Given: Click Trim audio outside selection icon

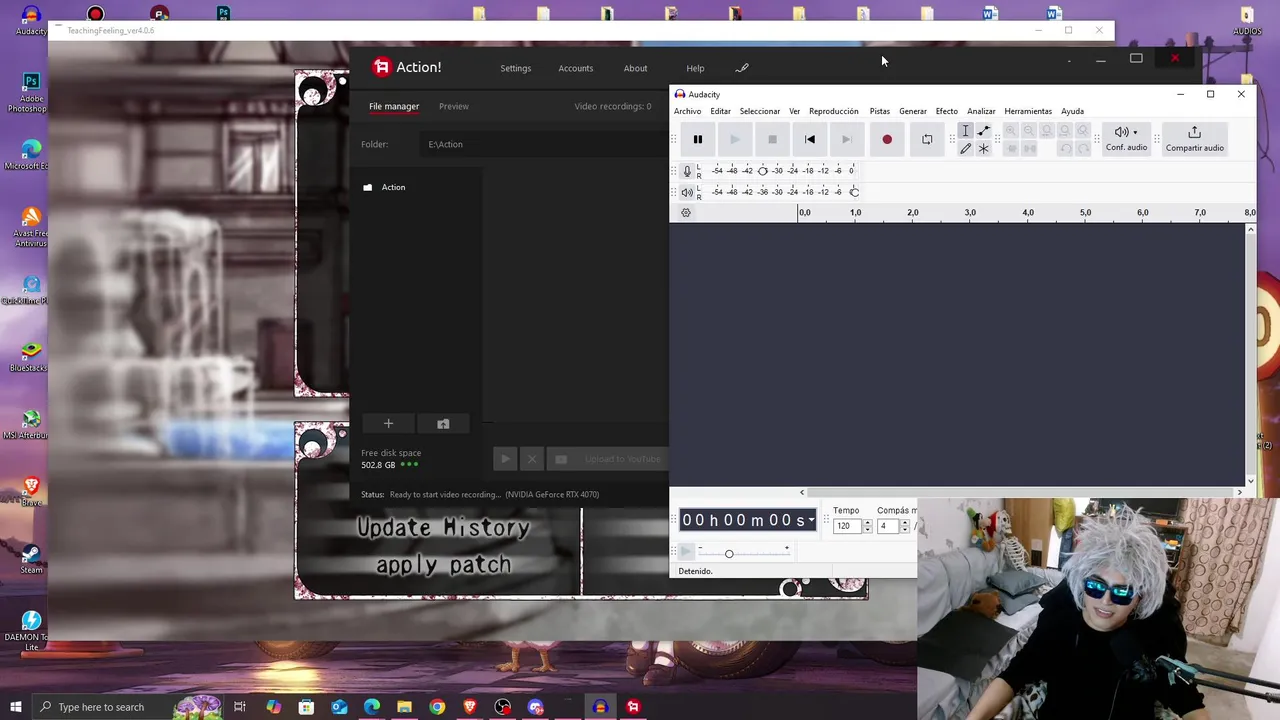Looking at the screenshot, I should click(1011, 148).
